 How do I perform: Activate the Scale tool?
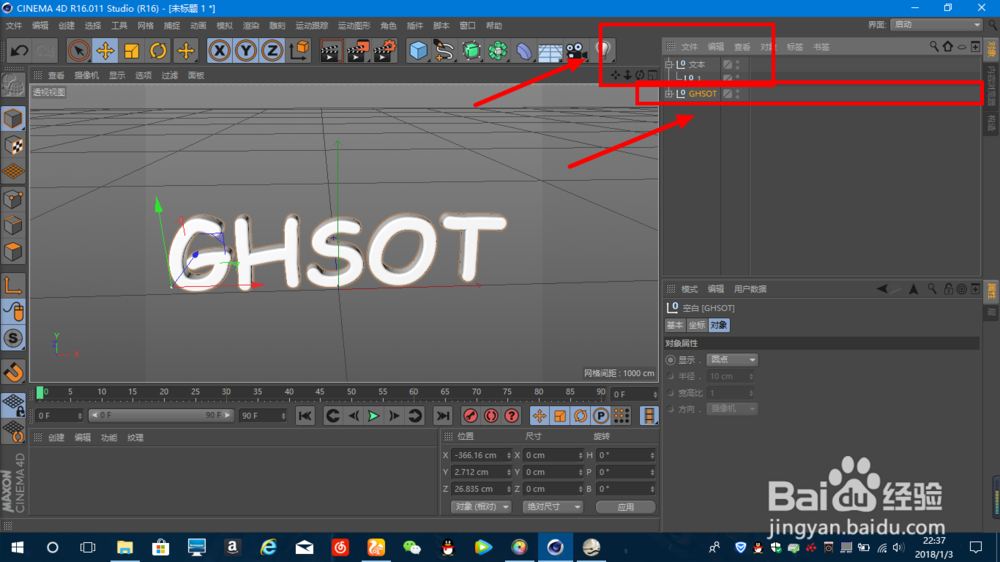131,50
